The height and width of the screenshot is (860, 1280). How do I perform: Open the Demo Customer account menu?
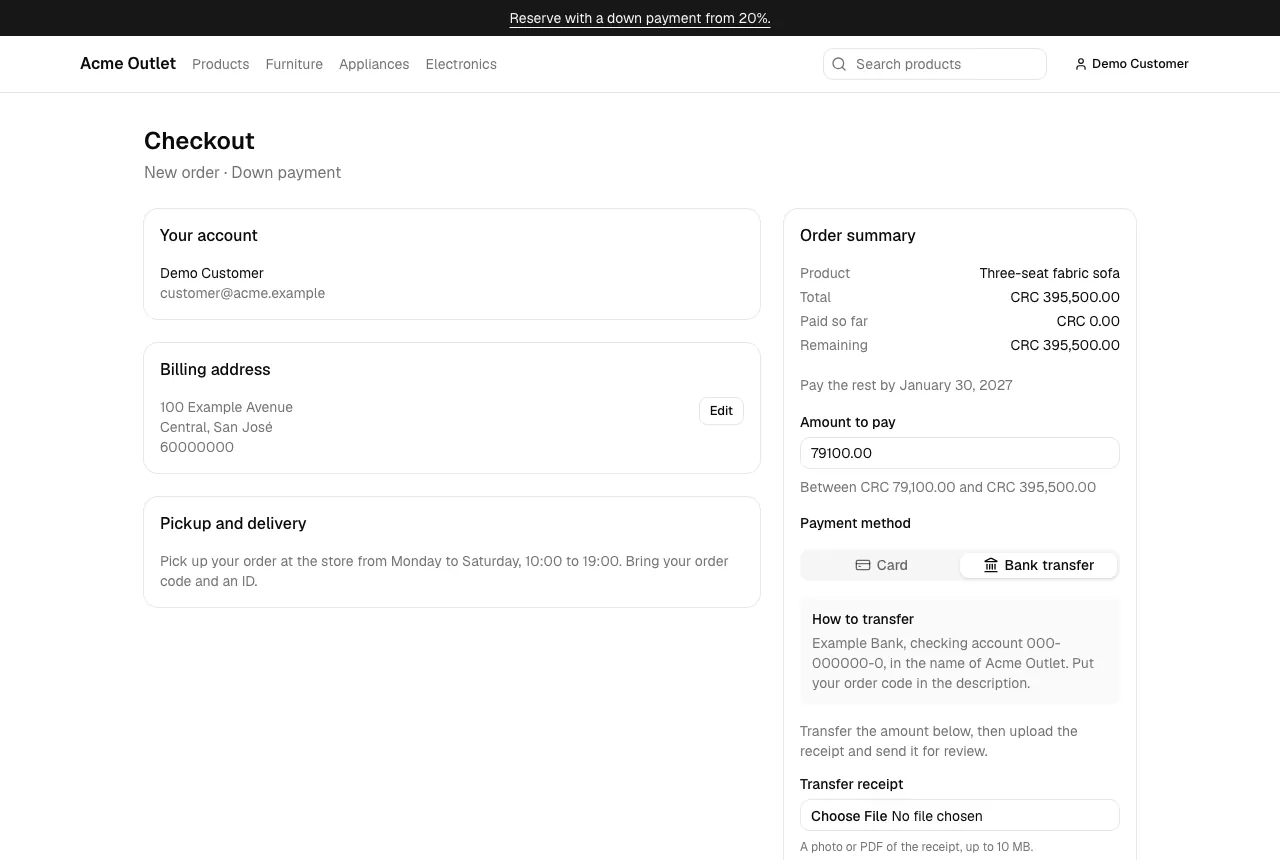(x=1131, y=64)
